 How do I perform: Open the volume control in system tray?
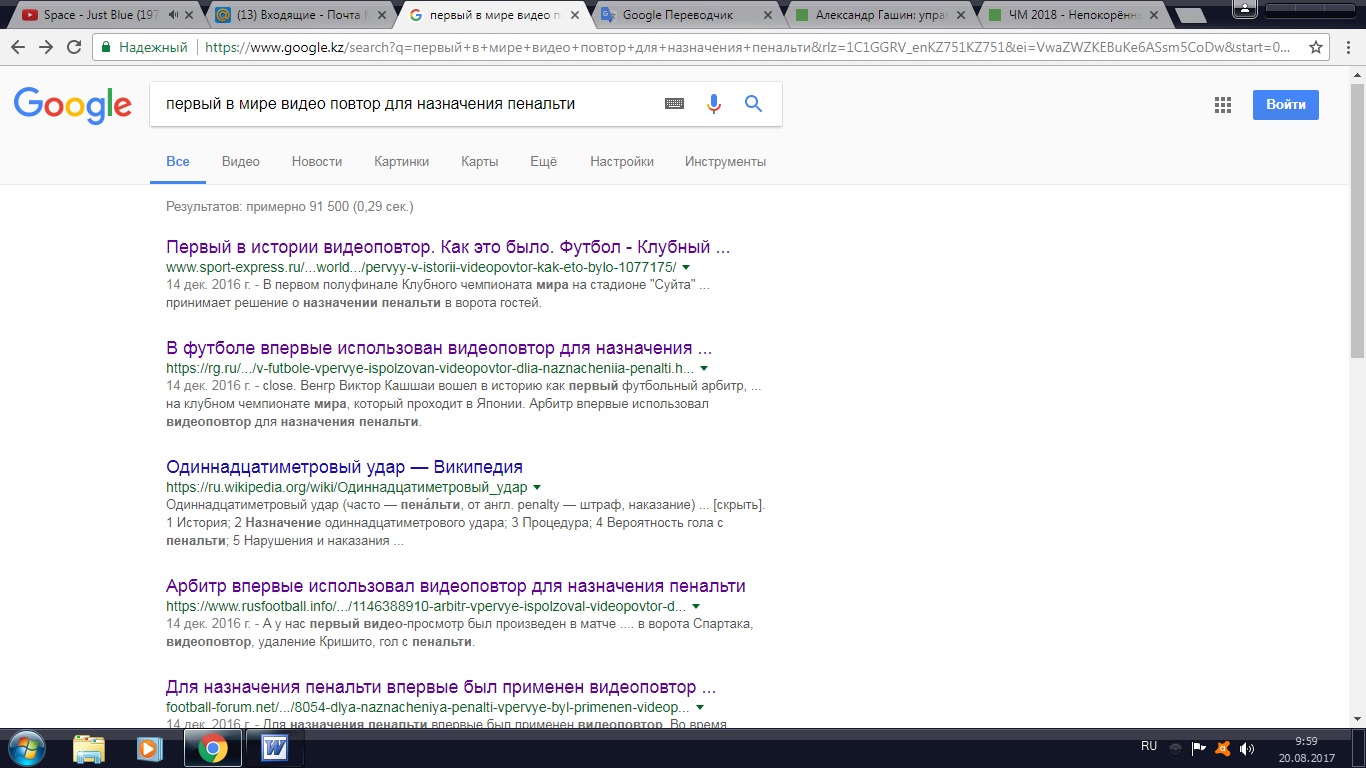(1247, 748)
